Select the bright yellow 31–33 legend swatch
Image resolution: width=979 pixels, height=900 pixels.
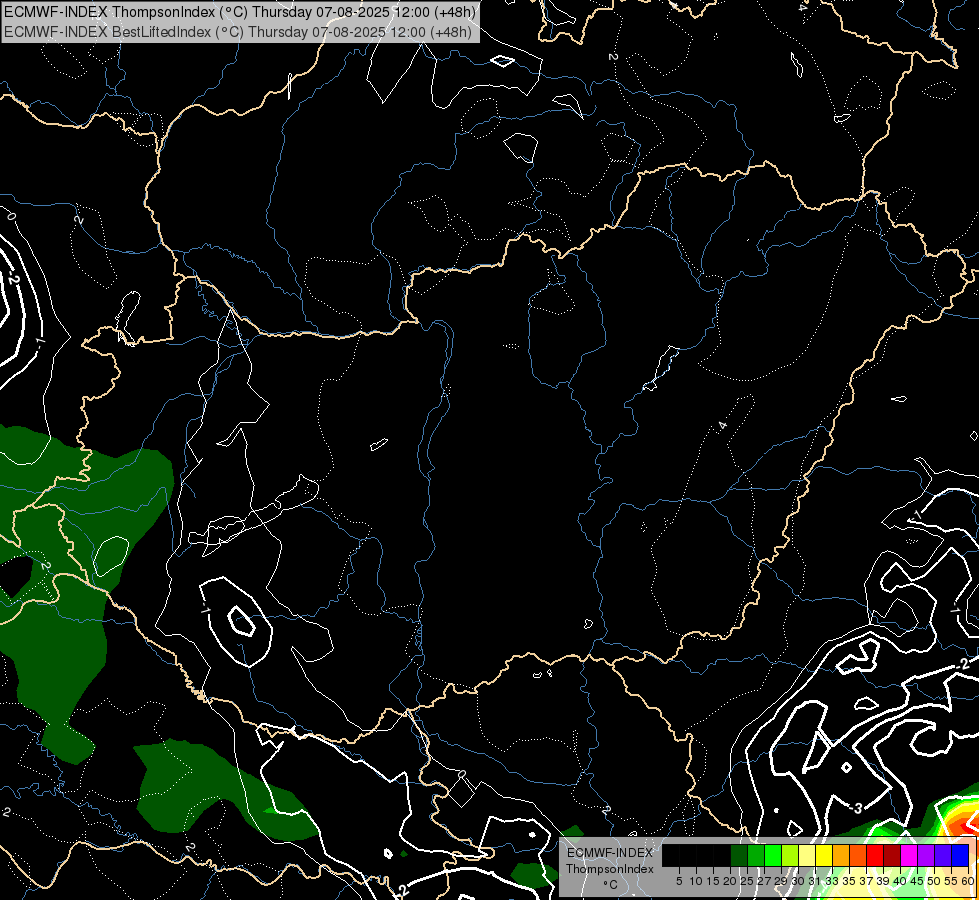(x=824, y=855)
